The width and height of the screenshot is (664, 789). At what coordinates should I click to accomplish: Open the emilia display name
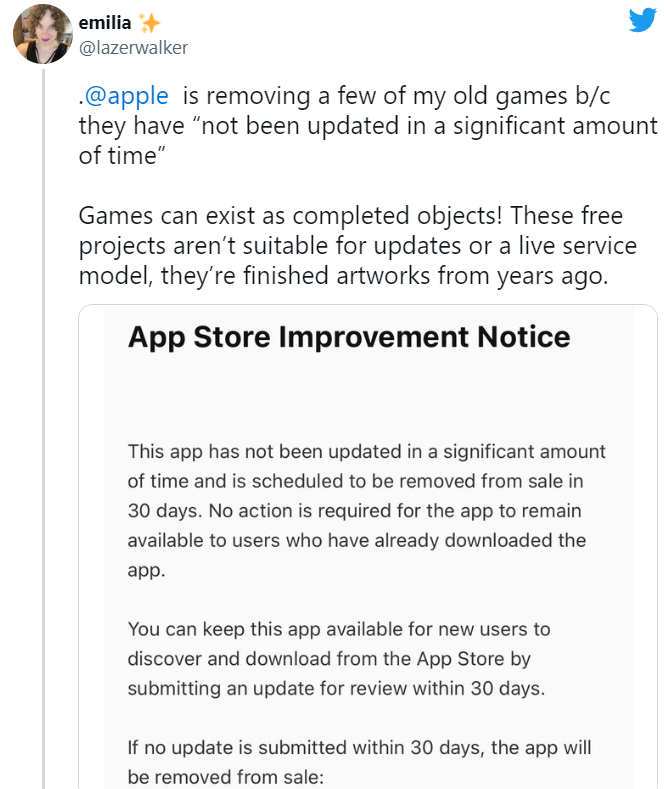[x=106, y=22]
